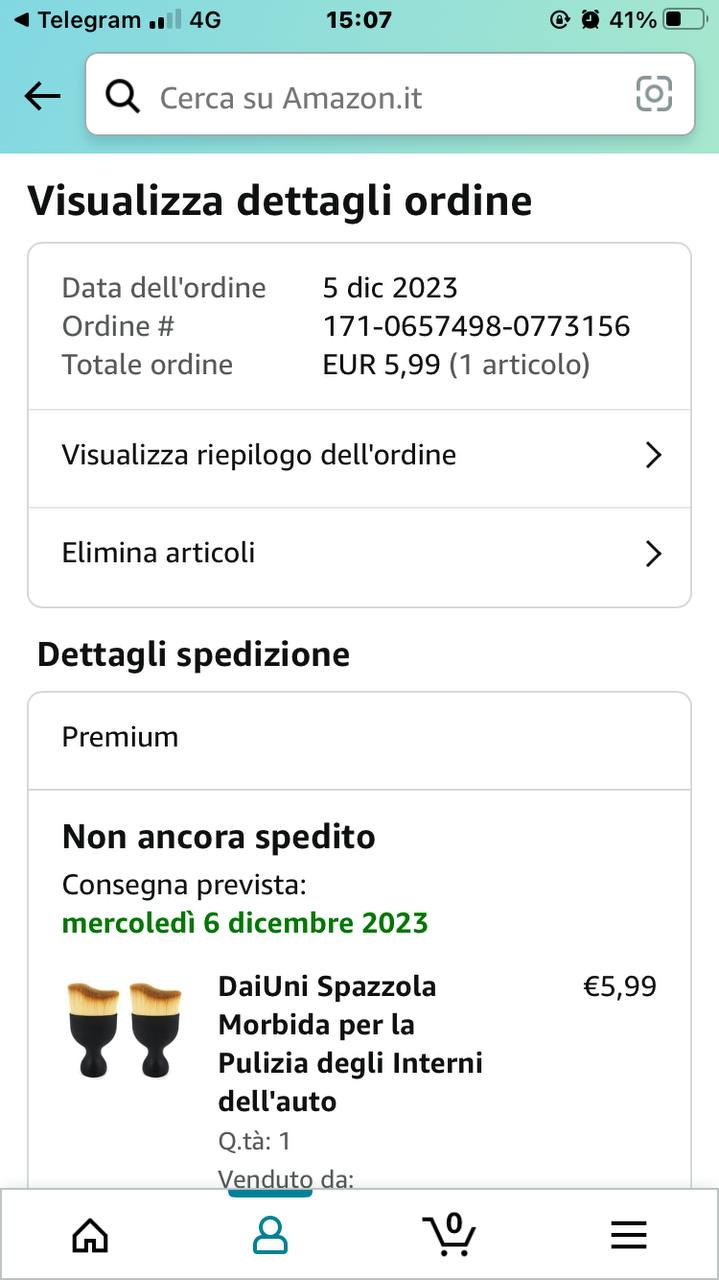
Task: Open the hamburger menu icon
Action: [629, 1235]
